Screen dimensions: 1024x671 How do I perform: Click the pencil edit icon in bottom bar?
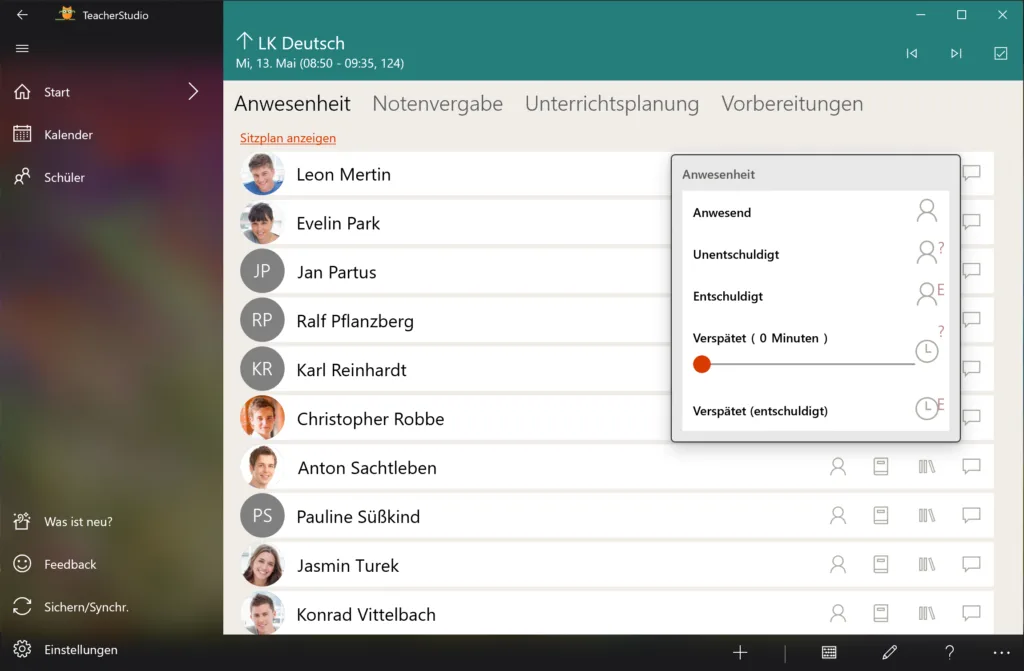click(x=889, y=652)
